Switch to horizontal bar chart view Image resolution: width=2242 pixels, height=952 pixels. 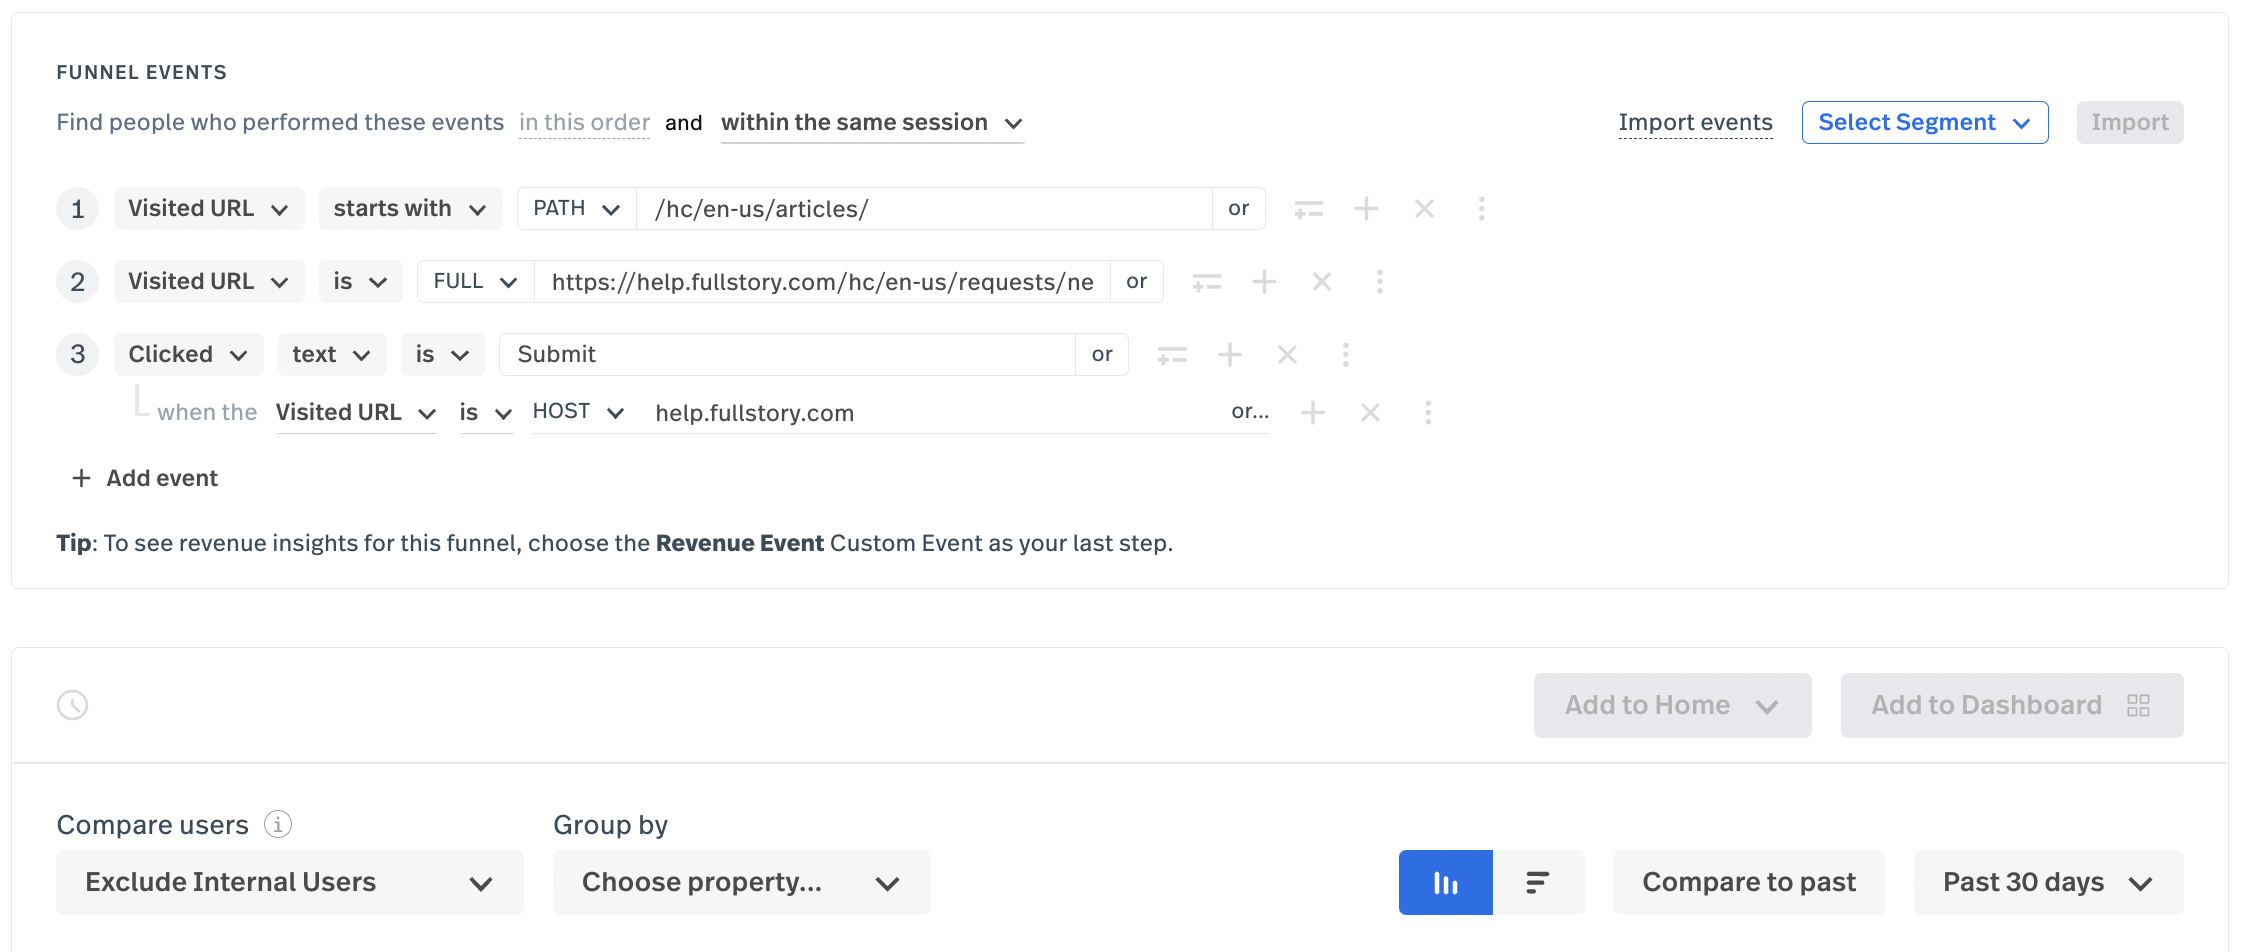1538,882
